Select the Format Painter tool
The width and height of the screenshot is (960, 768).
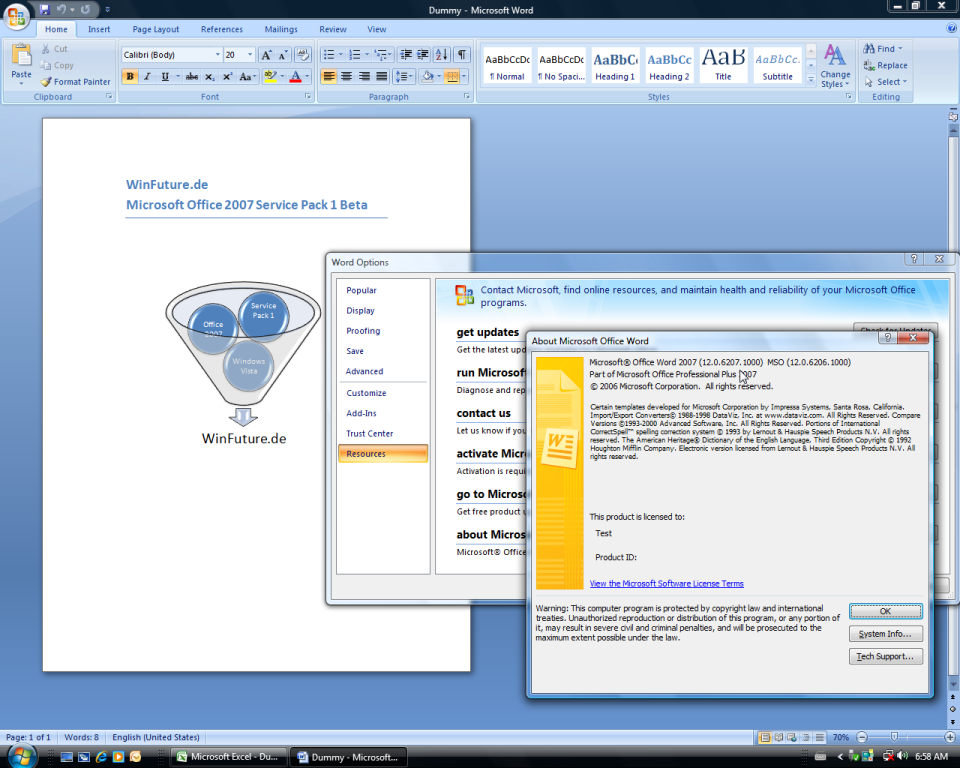pos(76,82)
